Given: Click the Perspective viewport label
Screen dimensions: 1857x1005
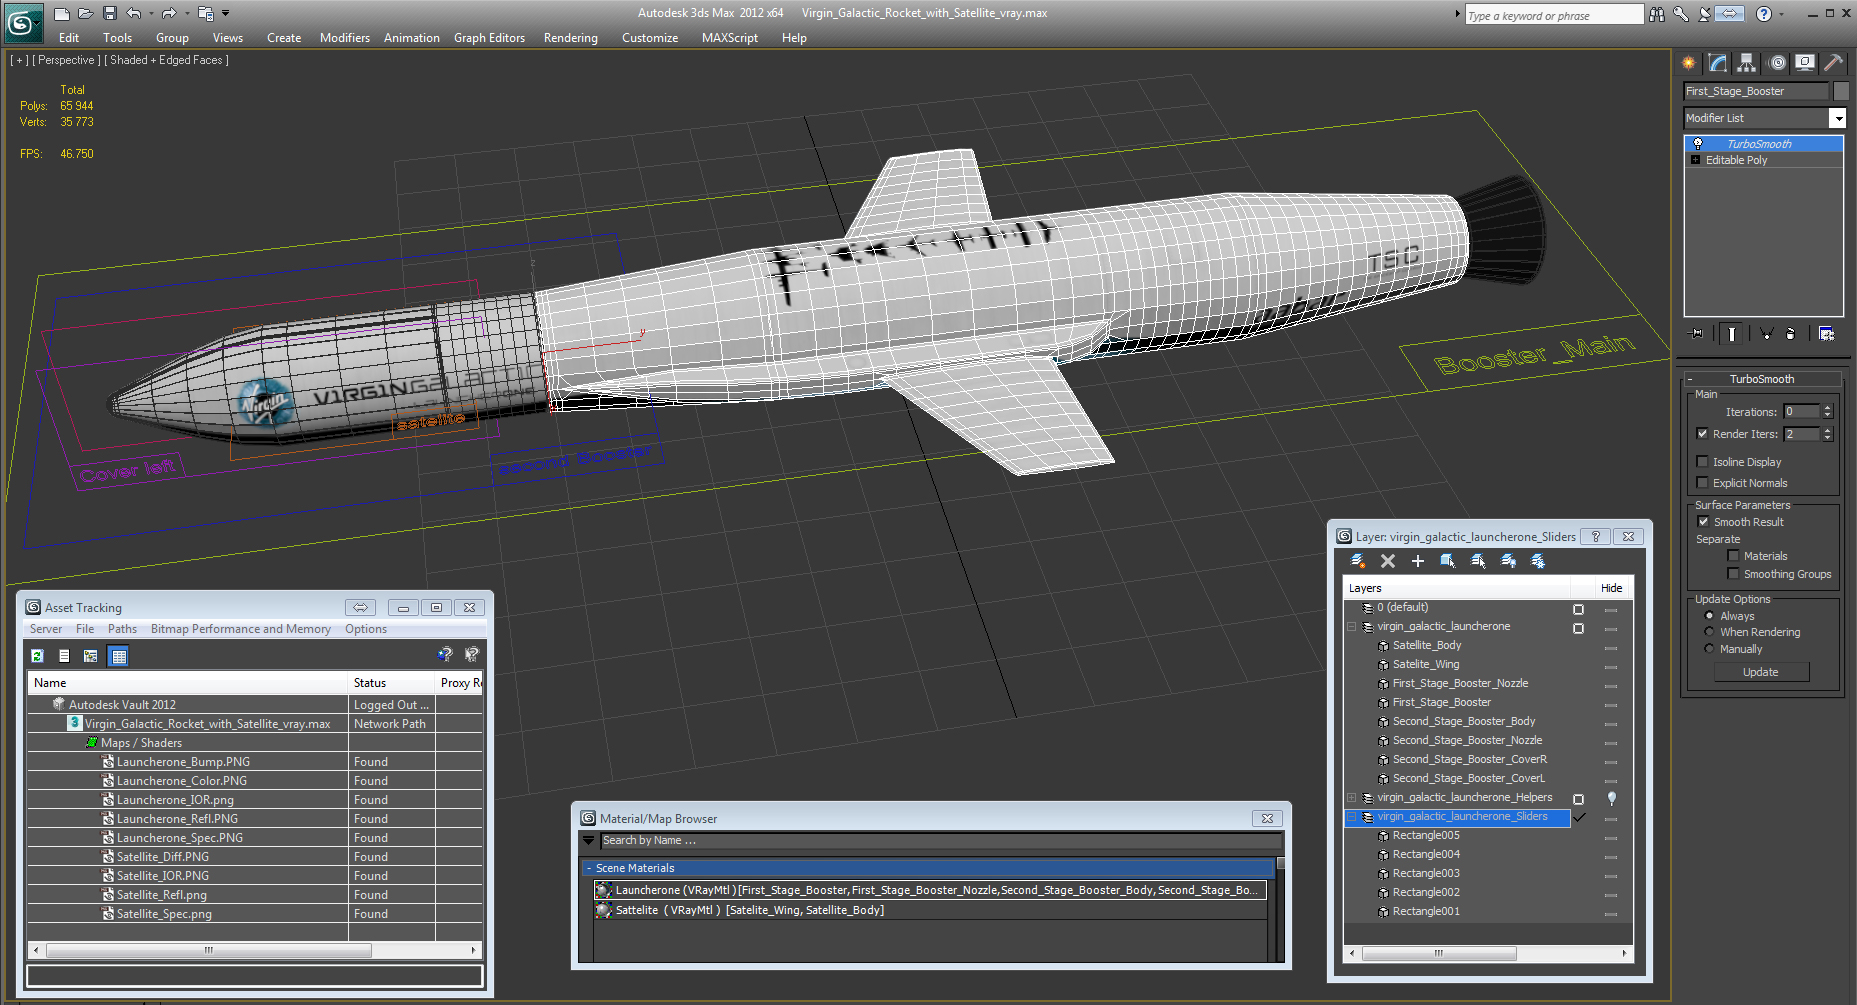Looking at the screenshot, I should (66, 60).
